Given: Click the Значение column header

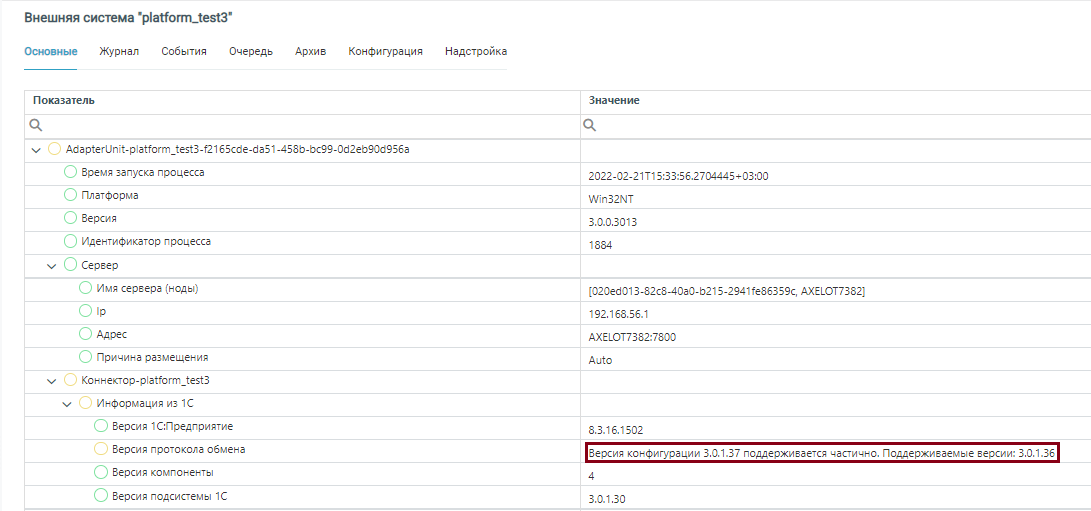Looking at the screenshot, I should tap(614, 101).
